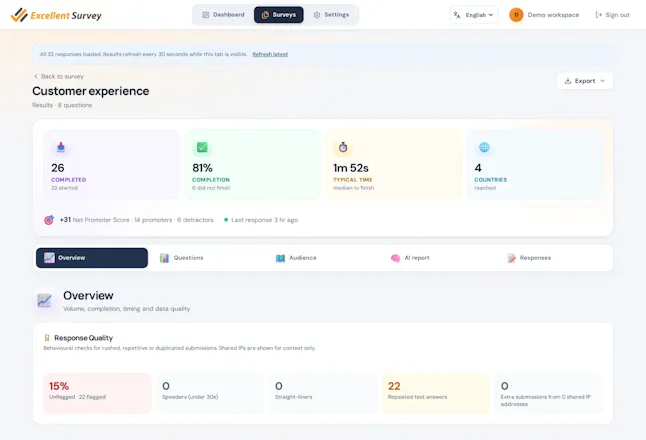Click the Audience map icon

(x=280, y=258)
